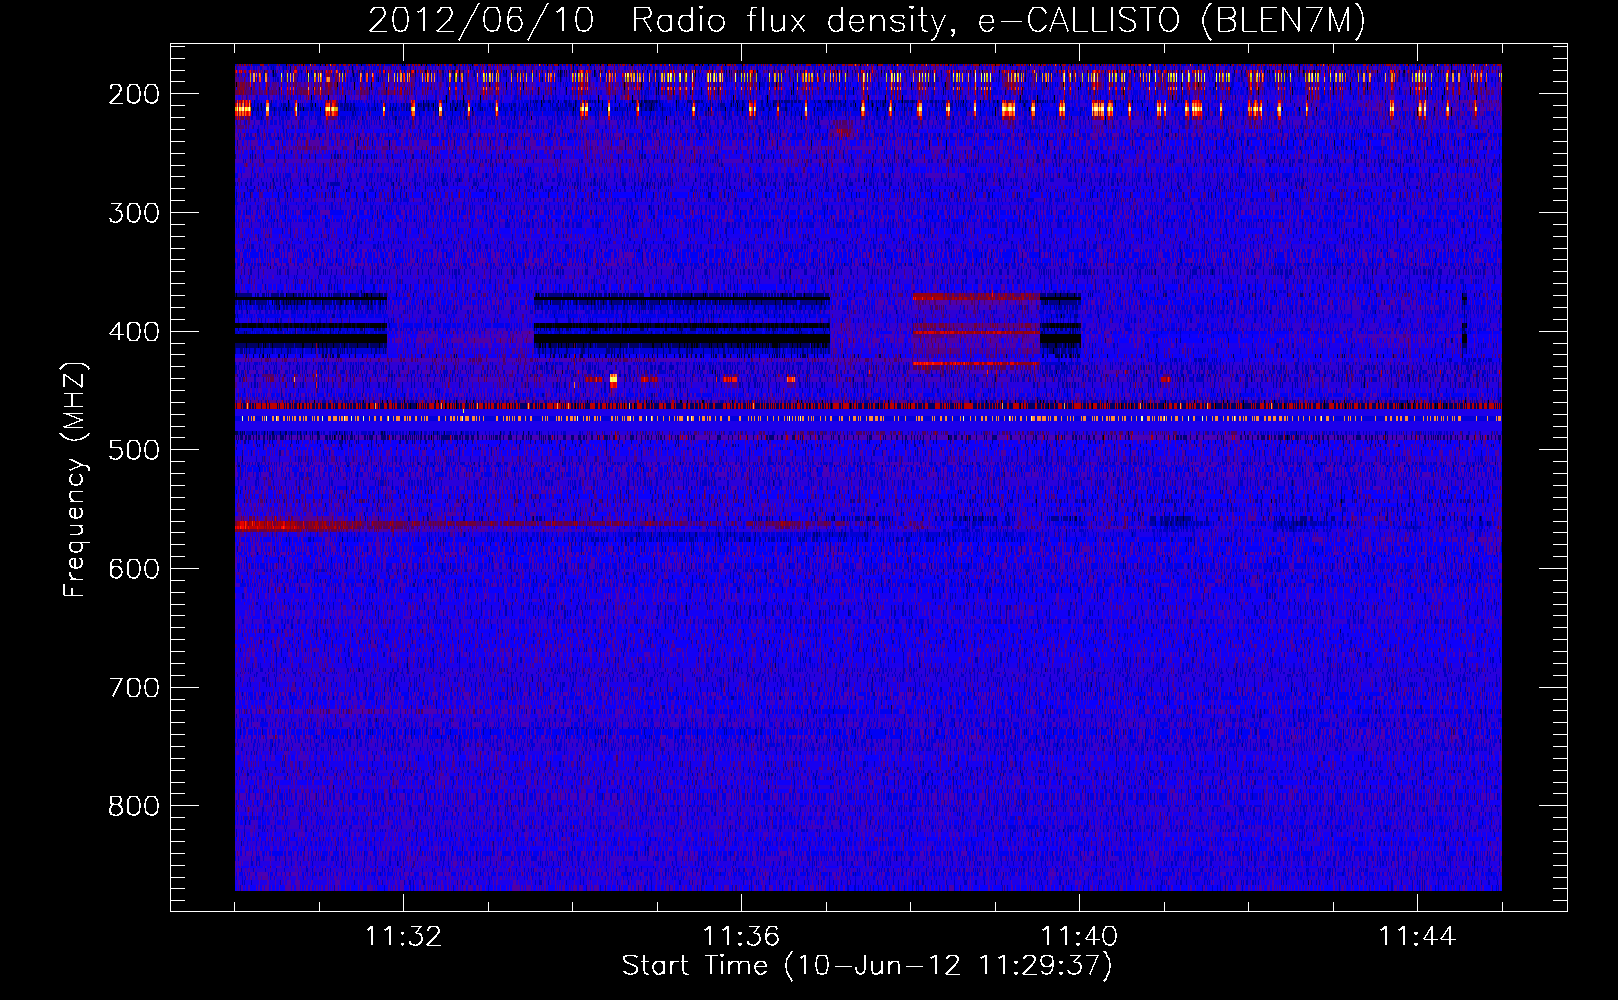The width and height of the screenshot is (1618, 1000).
Task: Click the bright red emission band near 565 MHz
Action: [300, 525]
